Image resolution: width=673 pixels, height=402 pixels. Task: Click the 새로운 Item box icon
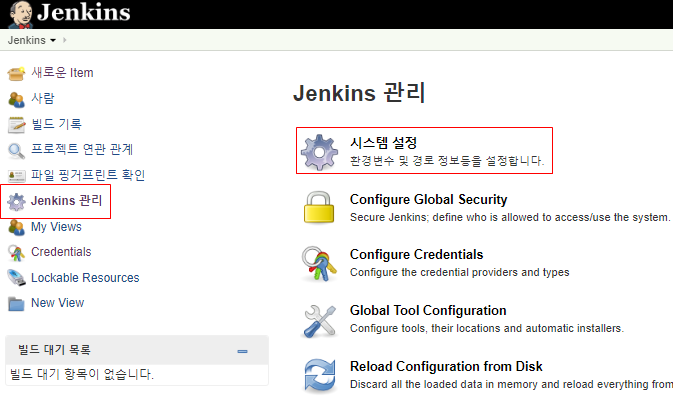pos(16,73)
